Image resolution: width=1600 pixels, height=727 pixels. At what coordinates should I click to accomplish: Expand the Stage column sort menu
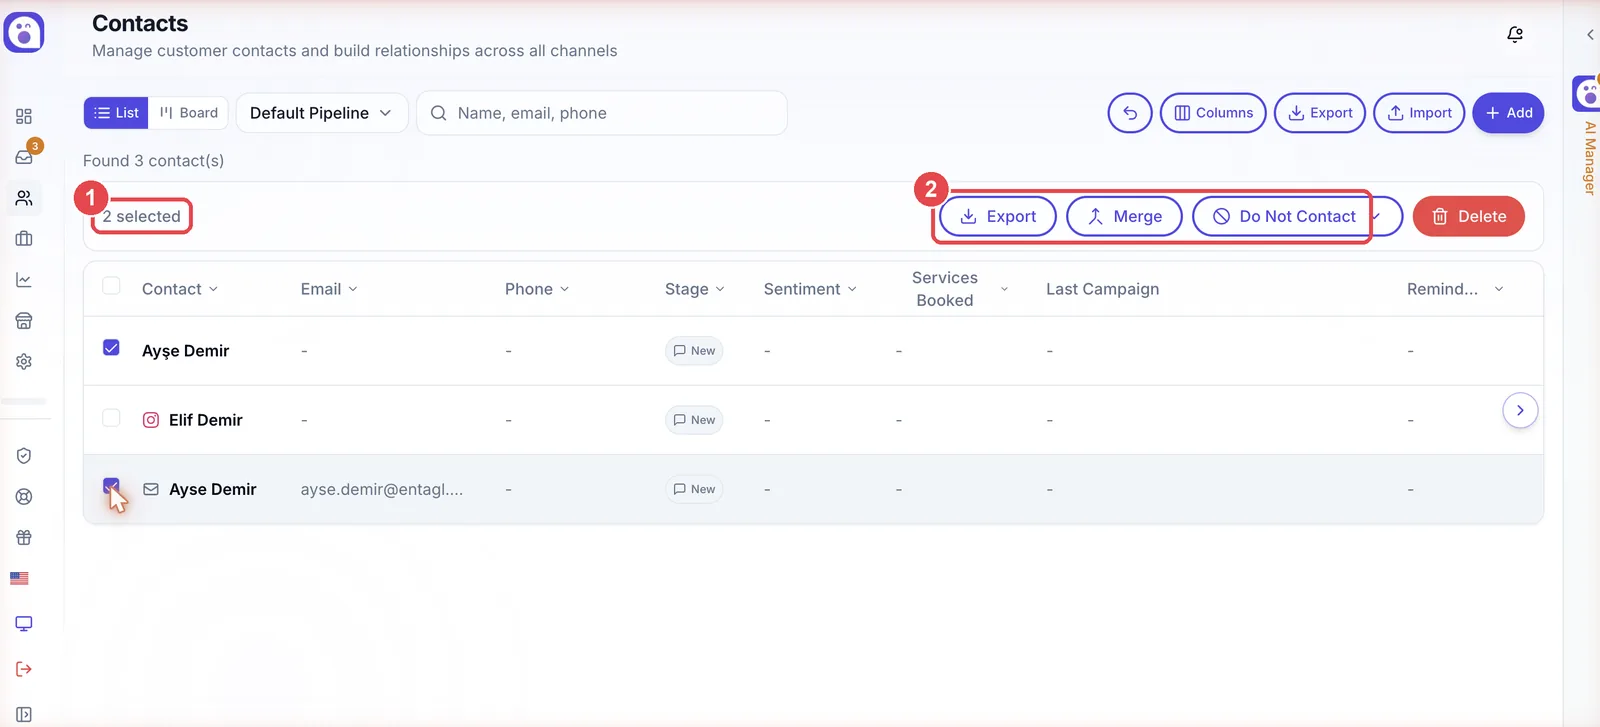720,289
